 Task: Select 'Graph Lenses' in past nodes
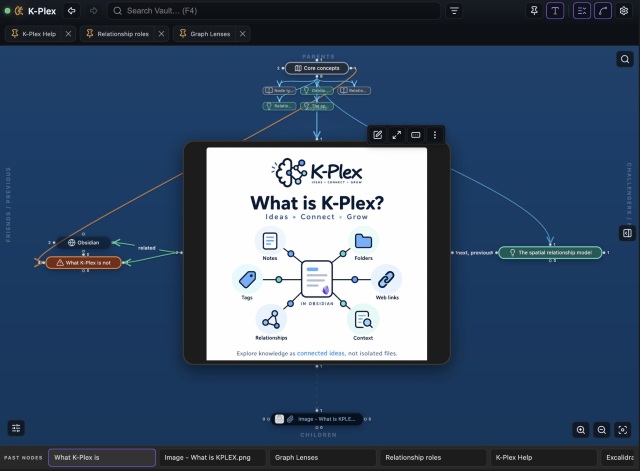click(323, 458)
